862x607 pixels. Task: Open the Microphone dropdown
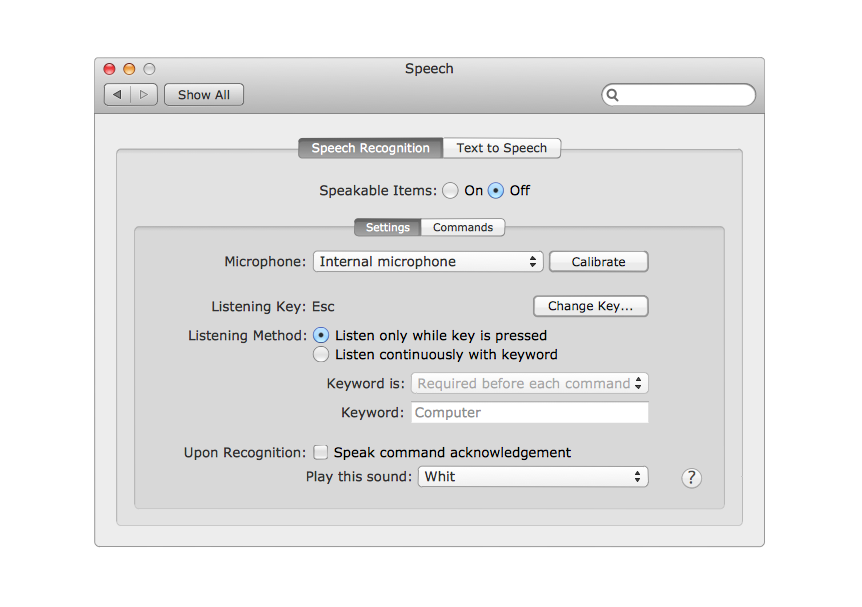pos(428,261)
